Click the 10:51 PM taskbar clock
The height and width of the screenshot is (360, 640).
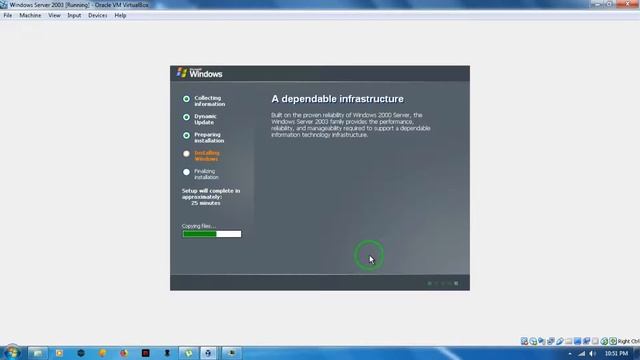click(x=616, y=353)
